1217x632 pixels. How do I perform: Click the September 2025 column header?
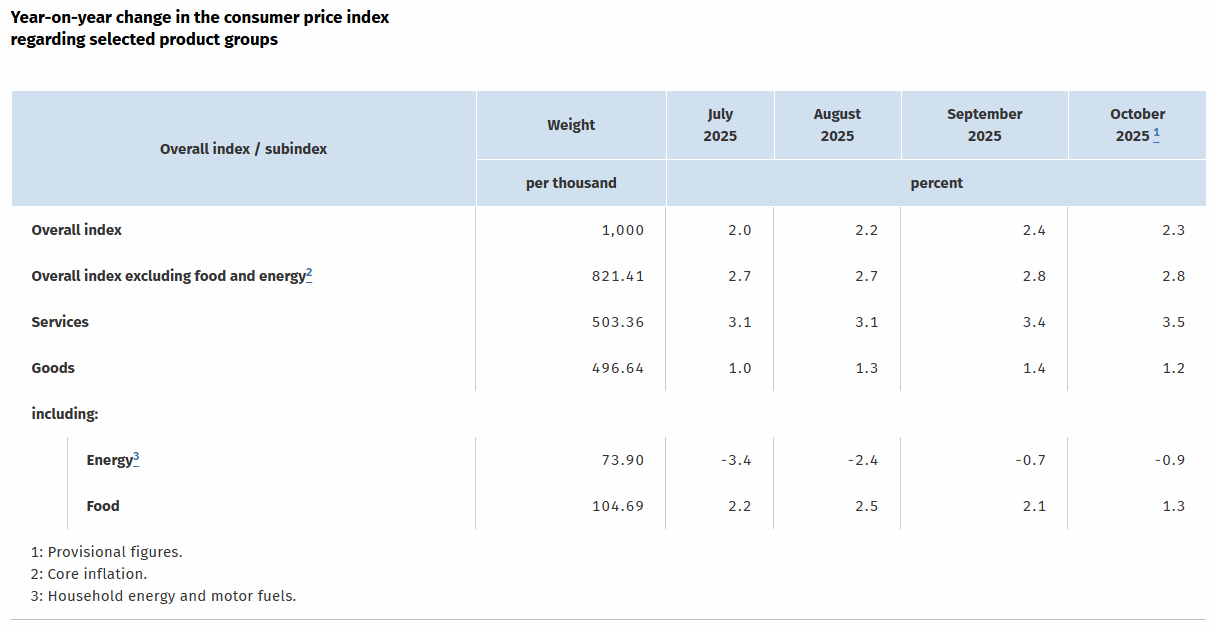coord(984,125)
